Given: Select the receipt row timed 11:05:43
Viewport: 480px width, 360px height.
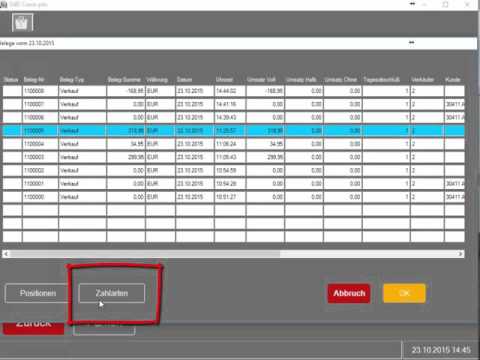Looking at the screenshot, I should [233, 157].
